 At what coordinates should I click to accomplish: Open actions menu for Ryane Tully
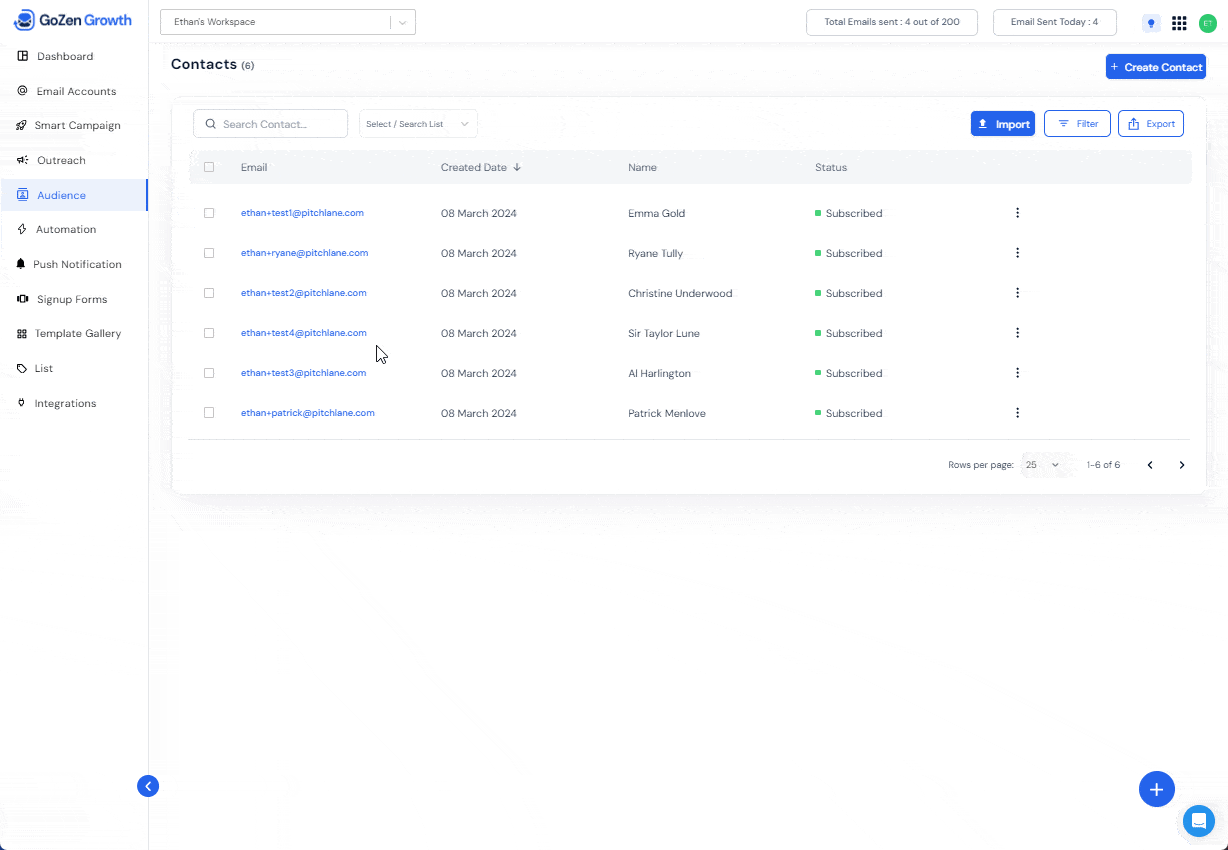click(x=1017, y=253)
